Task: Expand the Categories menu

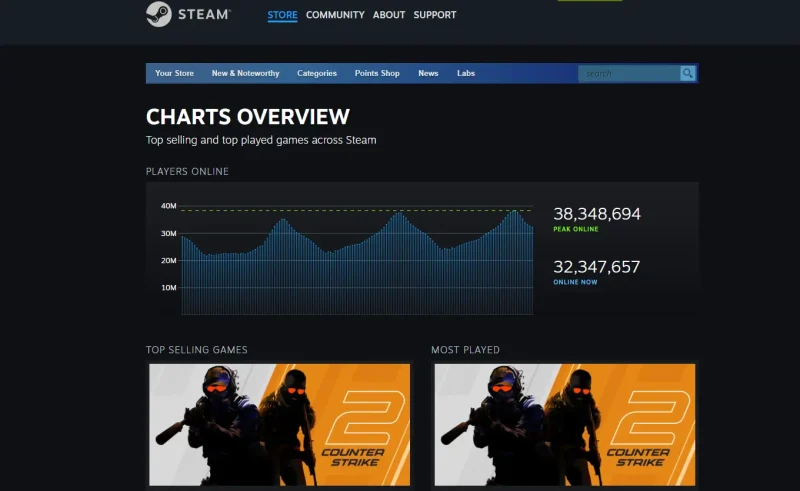Action: pyautogui.click(x=317, y=73)
